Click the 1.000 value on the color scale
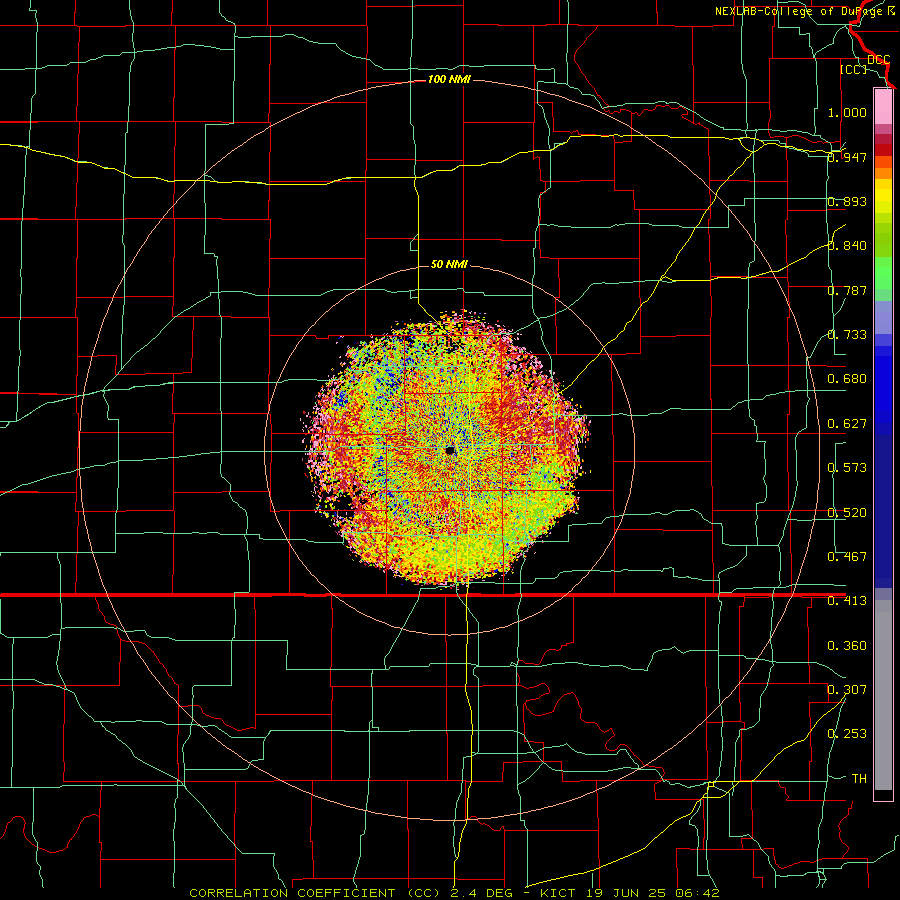Screen dimensions: 900x900 (847, 112)
